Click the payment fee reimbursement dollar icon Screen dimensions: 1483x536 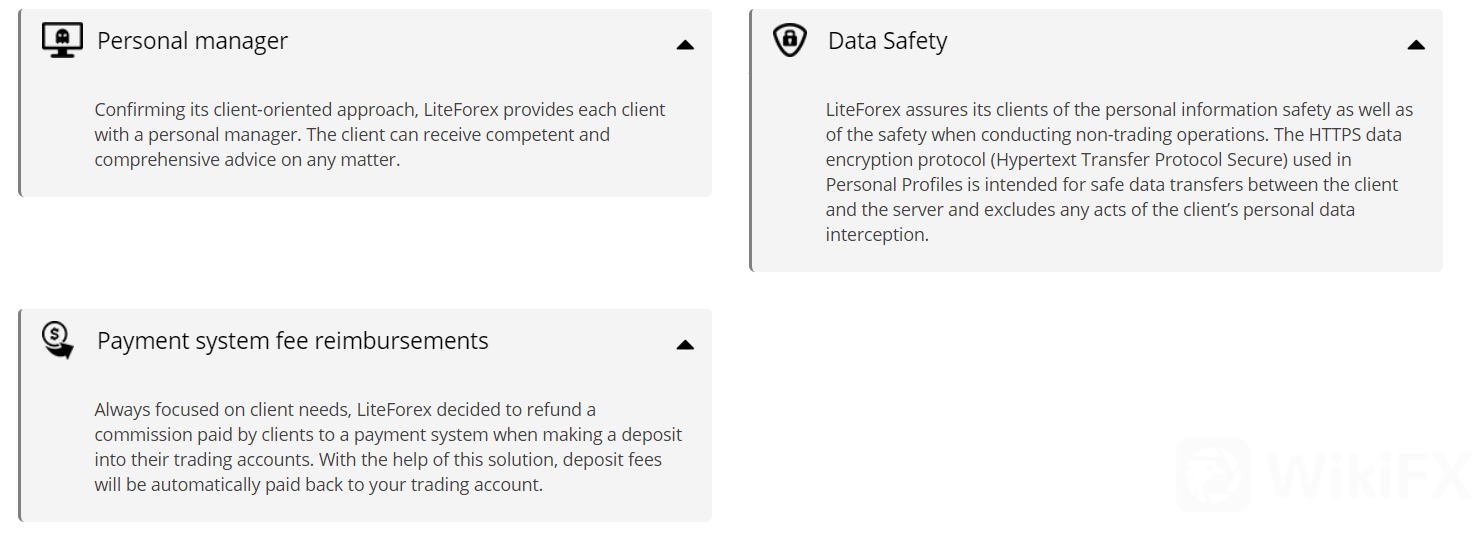click(x=58, y=340)
